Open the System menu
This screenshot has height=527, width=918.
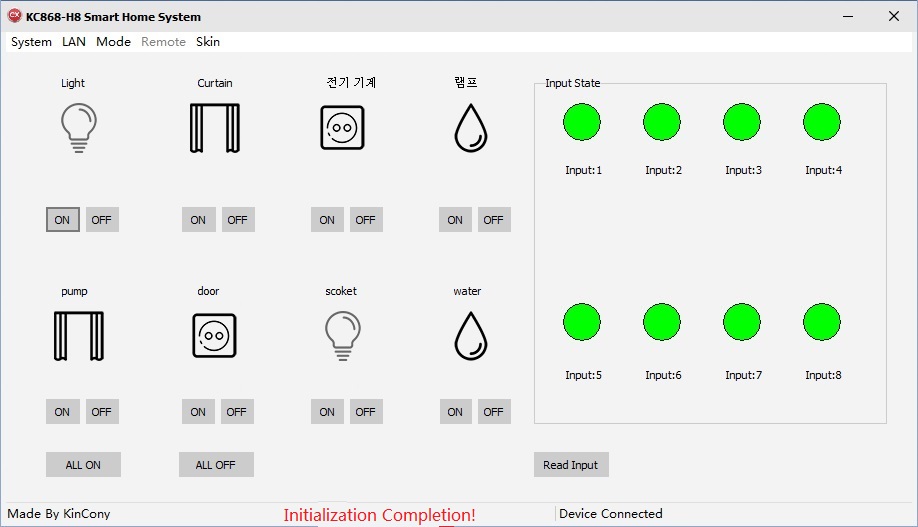pyautogui.click(x=31, y=42)
